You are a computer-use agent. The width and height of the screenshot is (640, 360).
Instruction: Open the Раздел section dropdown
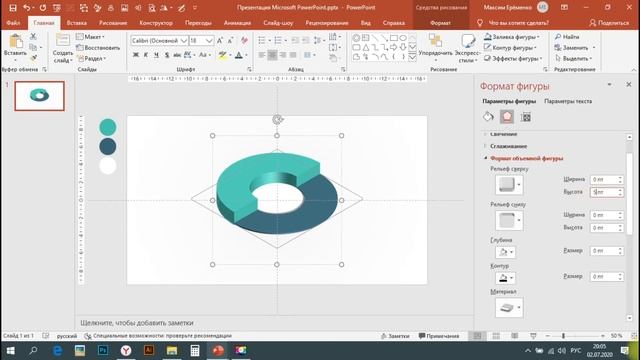(x=92, y=58)
